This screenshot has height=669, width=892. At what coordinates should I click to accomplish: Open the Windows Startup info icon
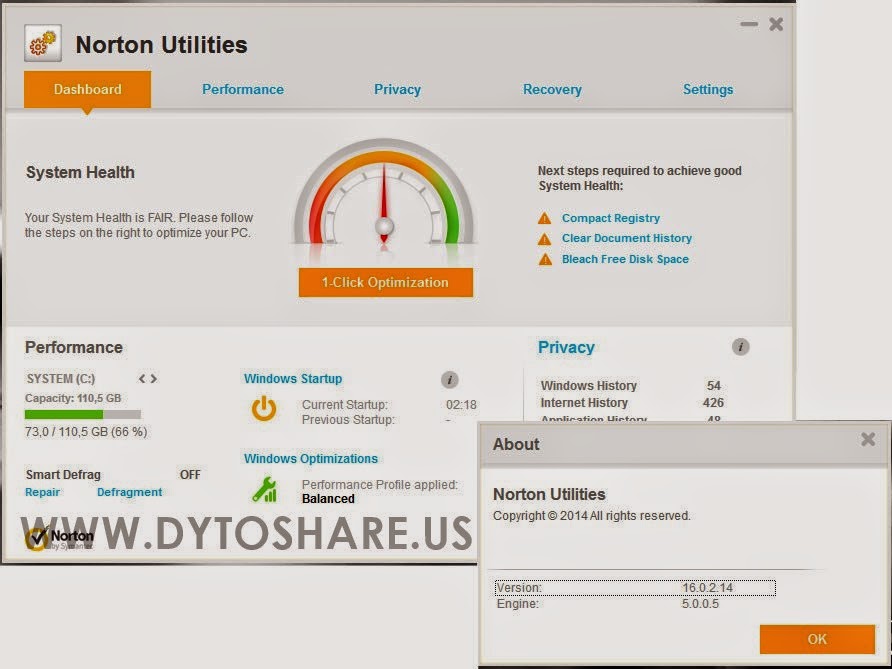coord(449,379)
